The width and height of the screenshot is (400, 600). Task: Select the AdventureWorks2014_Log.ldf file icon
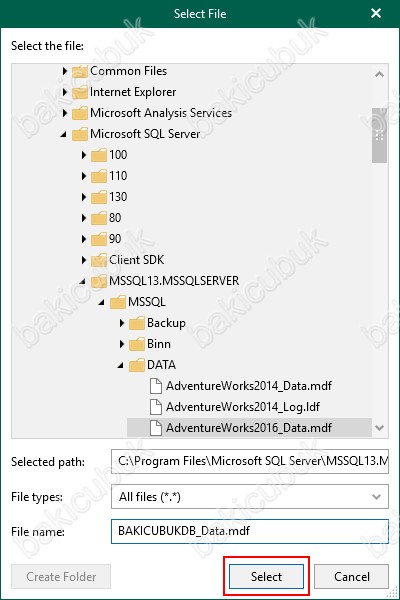point(155,407)
